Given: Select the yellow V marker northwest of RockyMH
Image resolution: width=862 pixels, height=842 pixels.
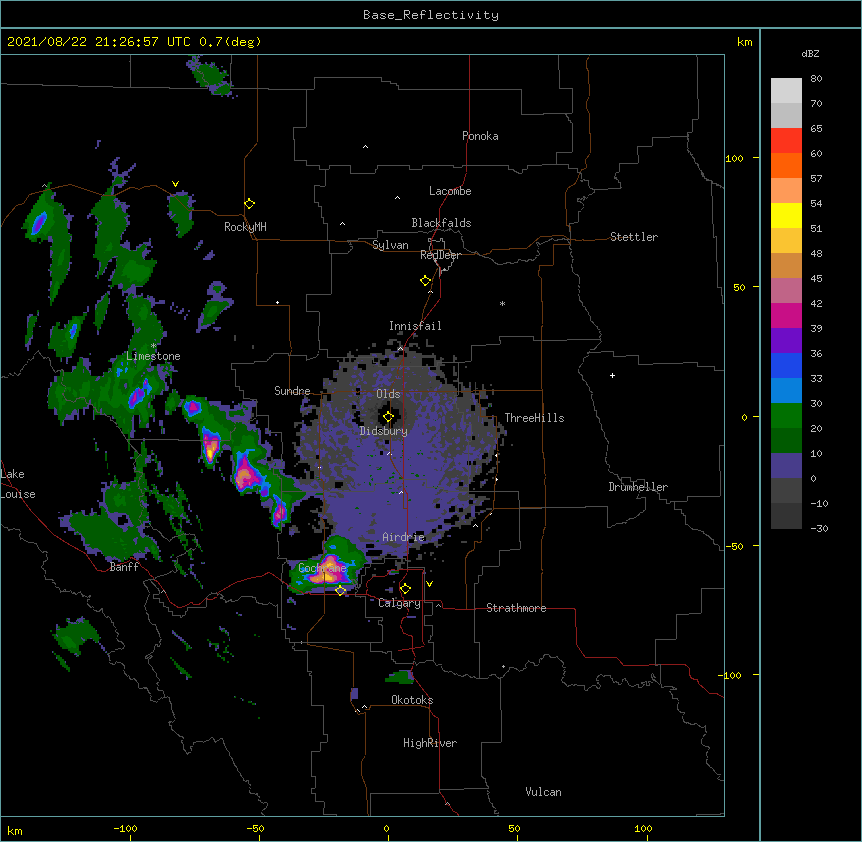Looking at the screenshot, I should coord(175,184).
